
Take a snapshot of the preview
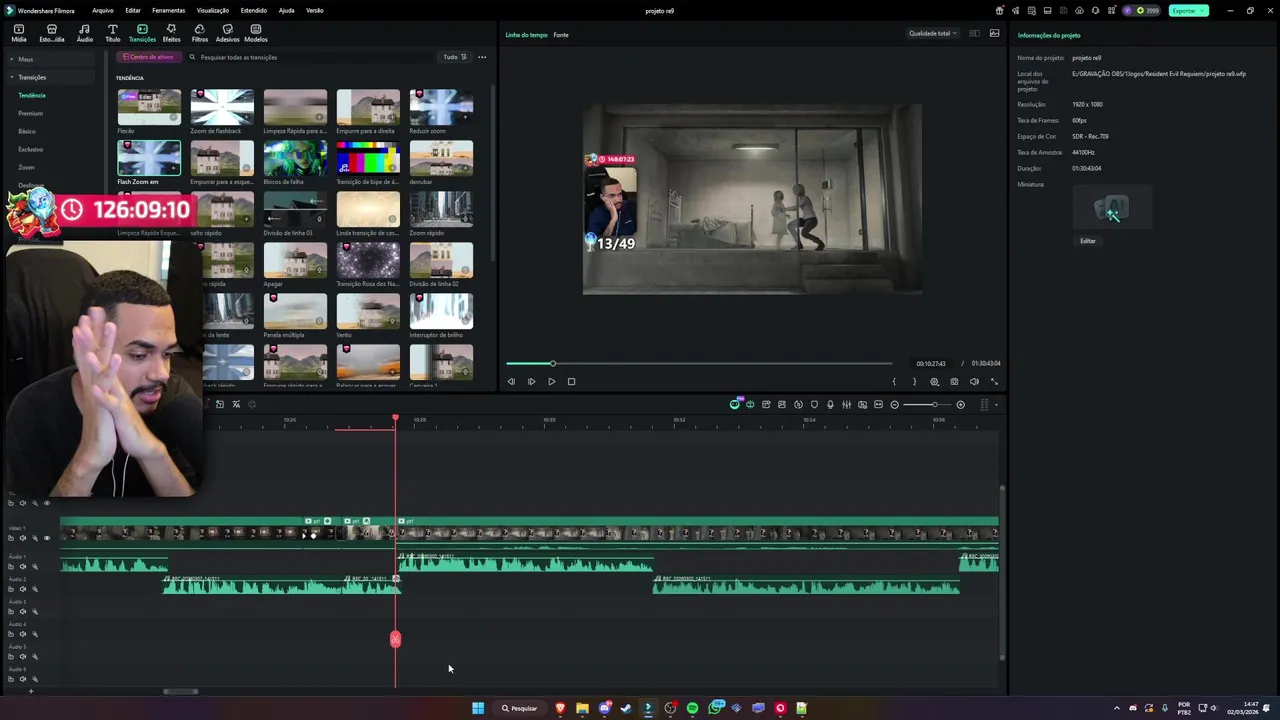coord(954,381)
